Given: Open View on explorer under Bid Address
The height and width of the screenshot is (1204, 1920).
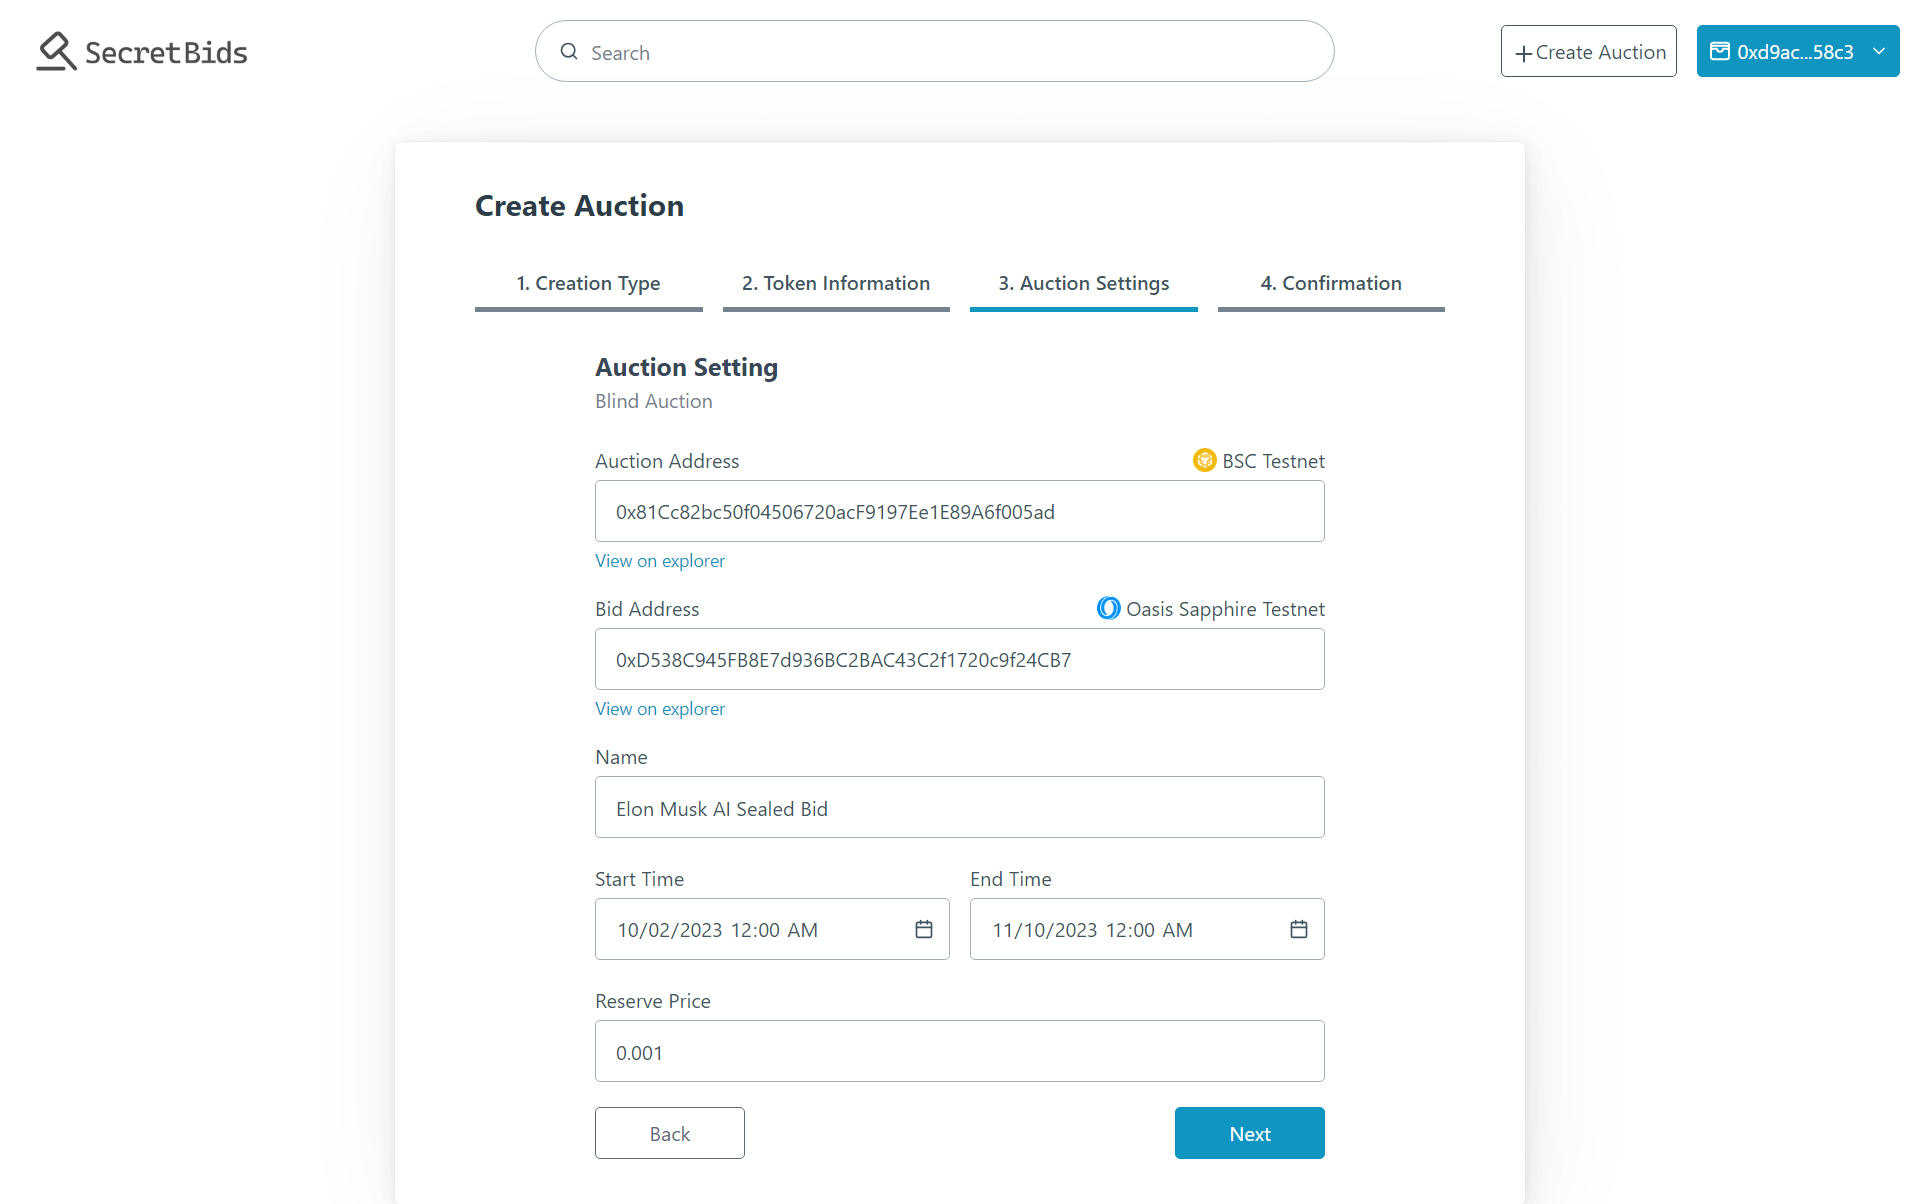Looking at the screenshot, I should pyautogui.click(x=660, y=709).
